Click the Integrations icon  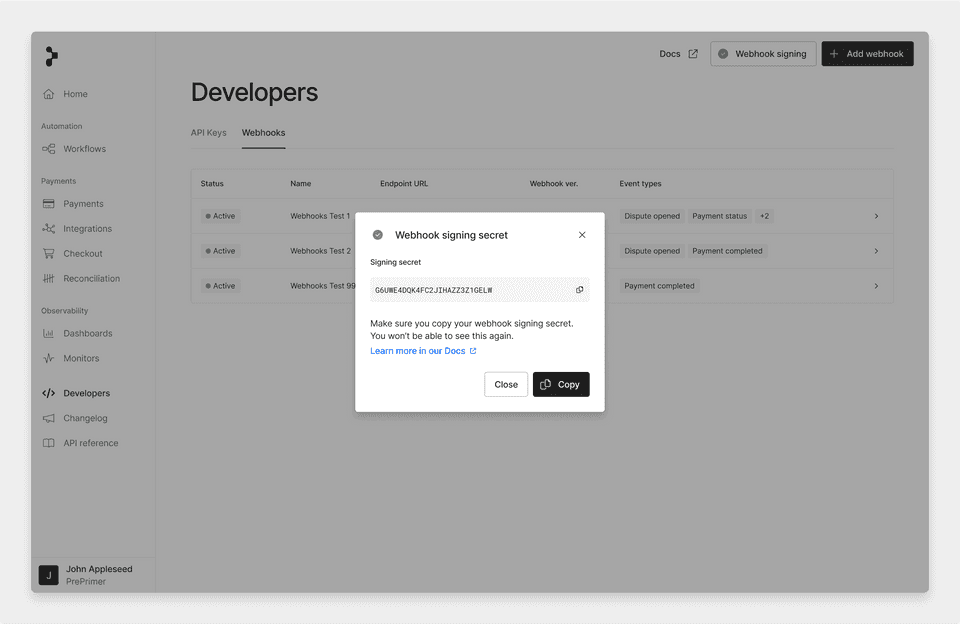[x=48, y=228]
